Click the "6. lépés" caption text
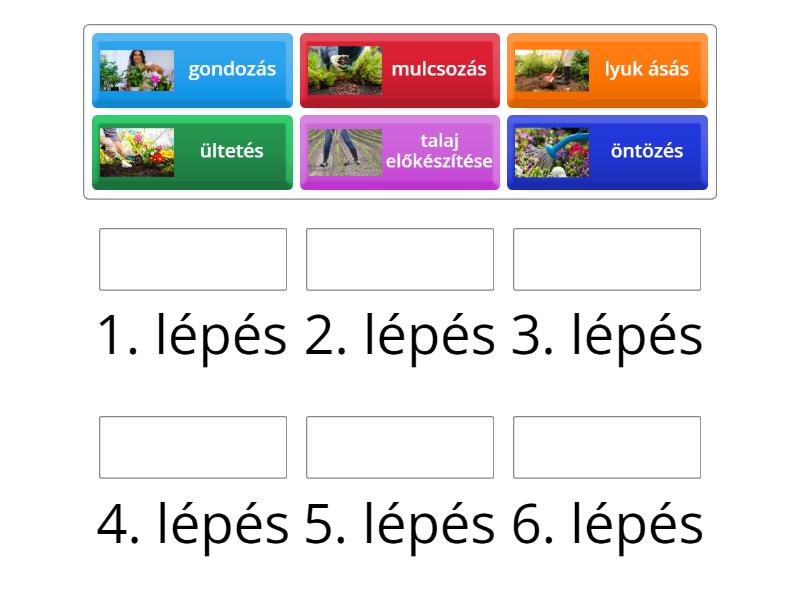The width and height of the screenshot is (800, 600). point(607,524)
